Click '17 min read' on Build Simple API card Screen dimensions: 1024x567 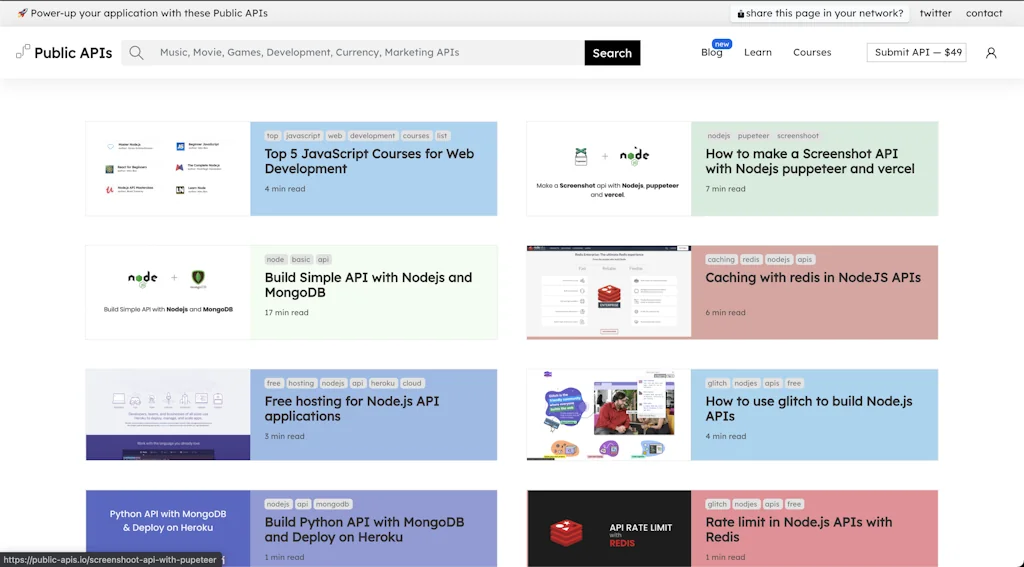[x=287, y=312]
